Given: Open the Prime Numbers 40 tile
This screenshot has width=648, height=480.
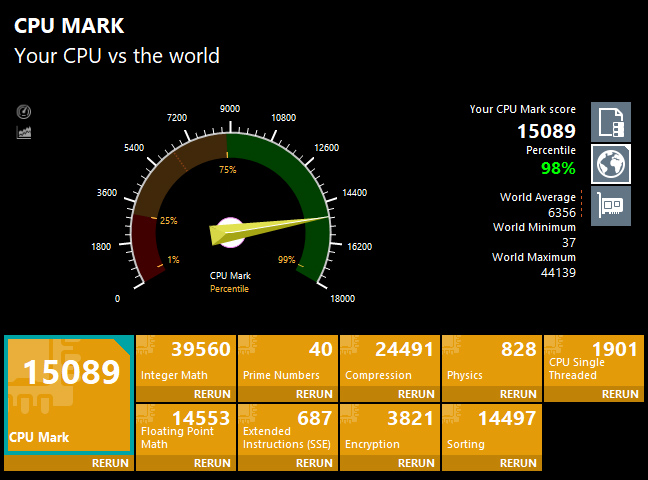Looking at the screenshot, I should point(288,361).
